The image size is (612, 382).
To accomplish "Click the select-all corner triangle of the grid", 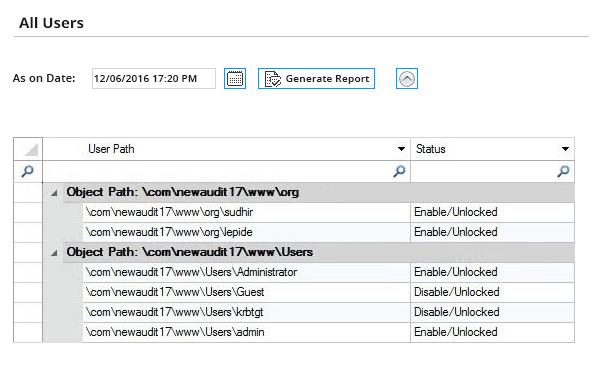I will (x=31, y=149).
